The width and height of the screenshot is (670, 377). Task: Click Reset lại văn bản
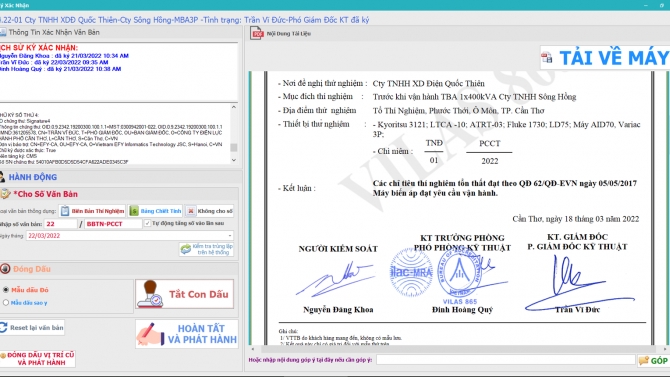pos(32,327)
